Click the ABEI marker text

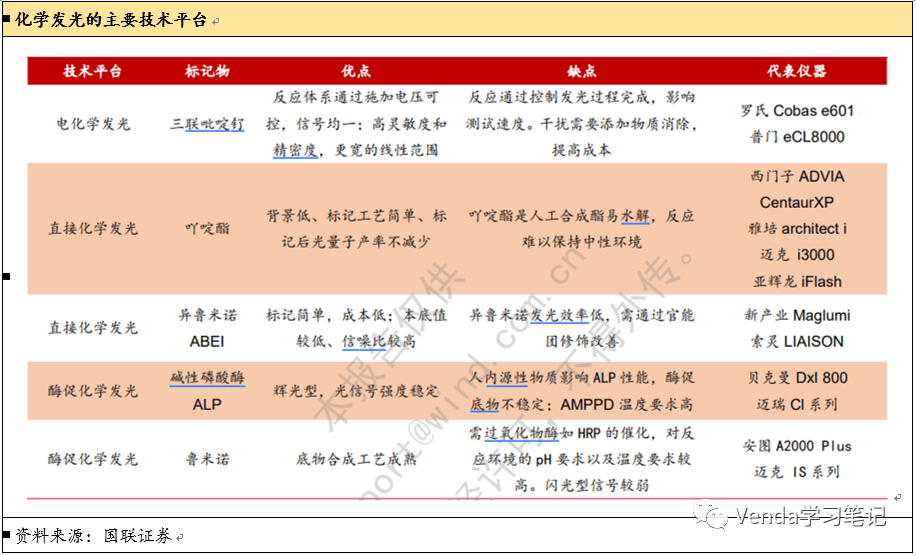click(207, 341)
